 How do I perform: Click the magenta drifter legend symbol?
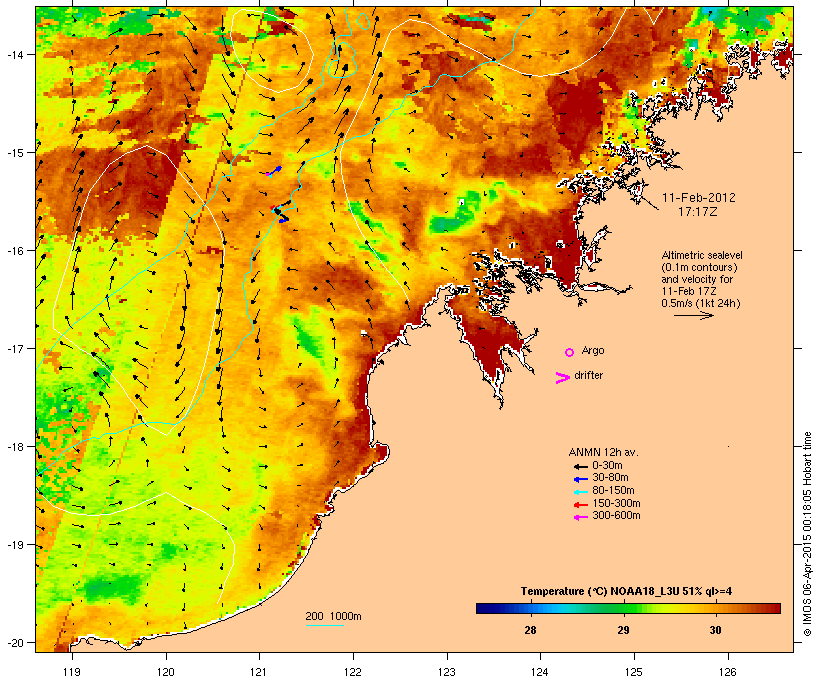pyautogui.click(x=562, y=378)
